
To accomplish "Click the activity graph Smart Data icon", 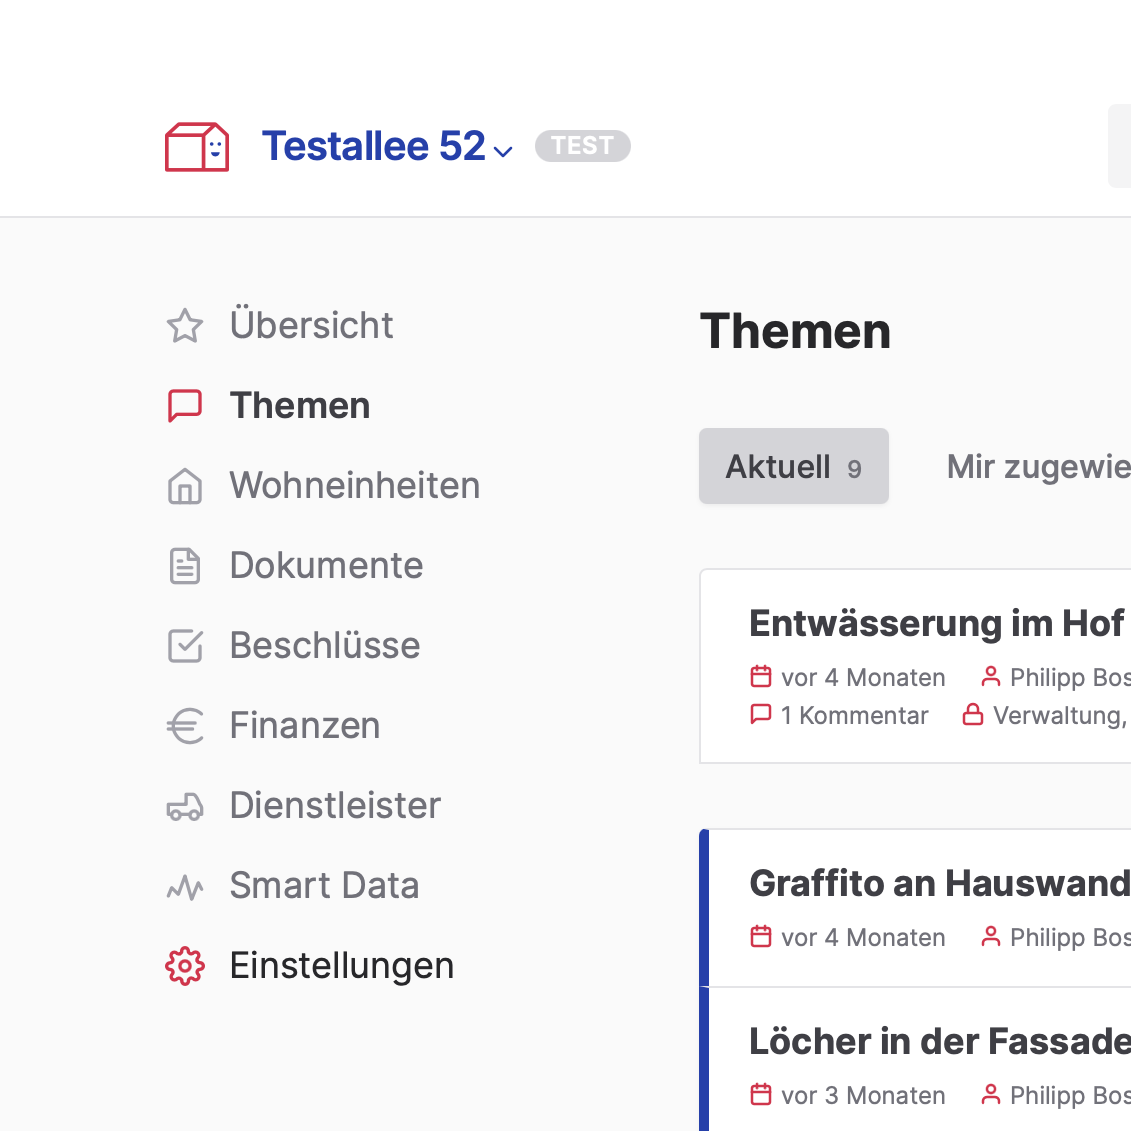I will pos(185,886).
